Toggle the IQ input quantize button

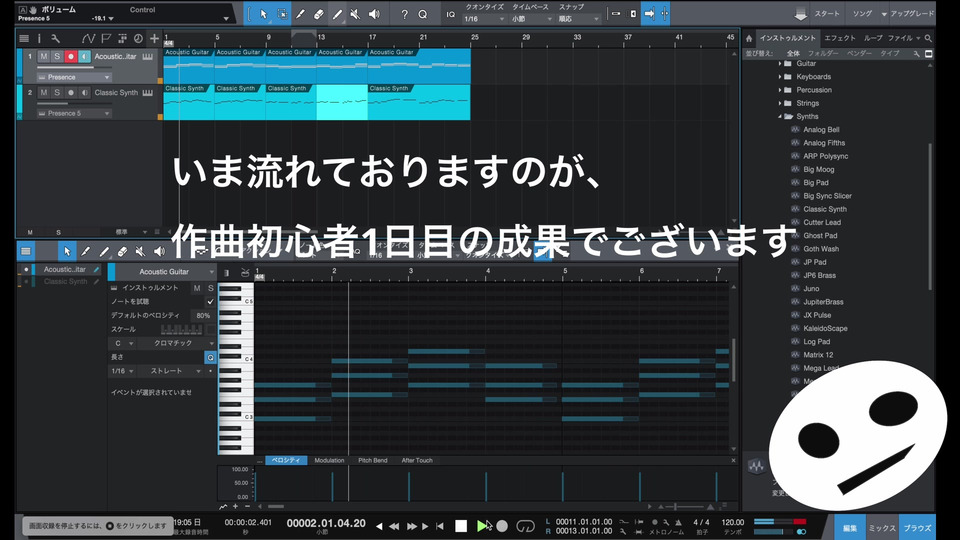[451, 15]
